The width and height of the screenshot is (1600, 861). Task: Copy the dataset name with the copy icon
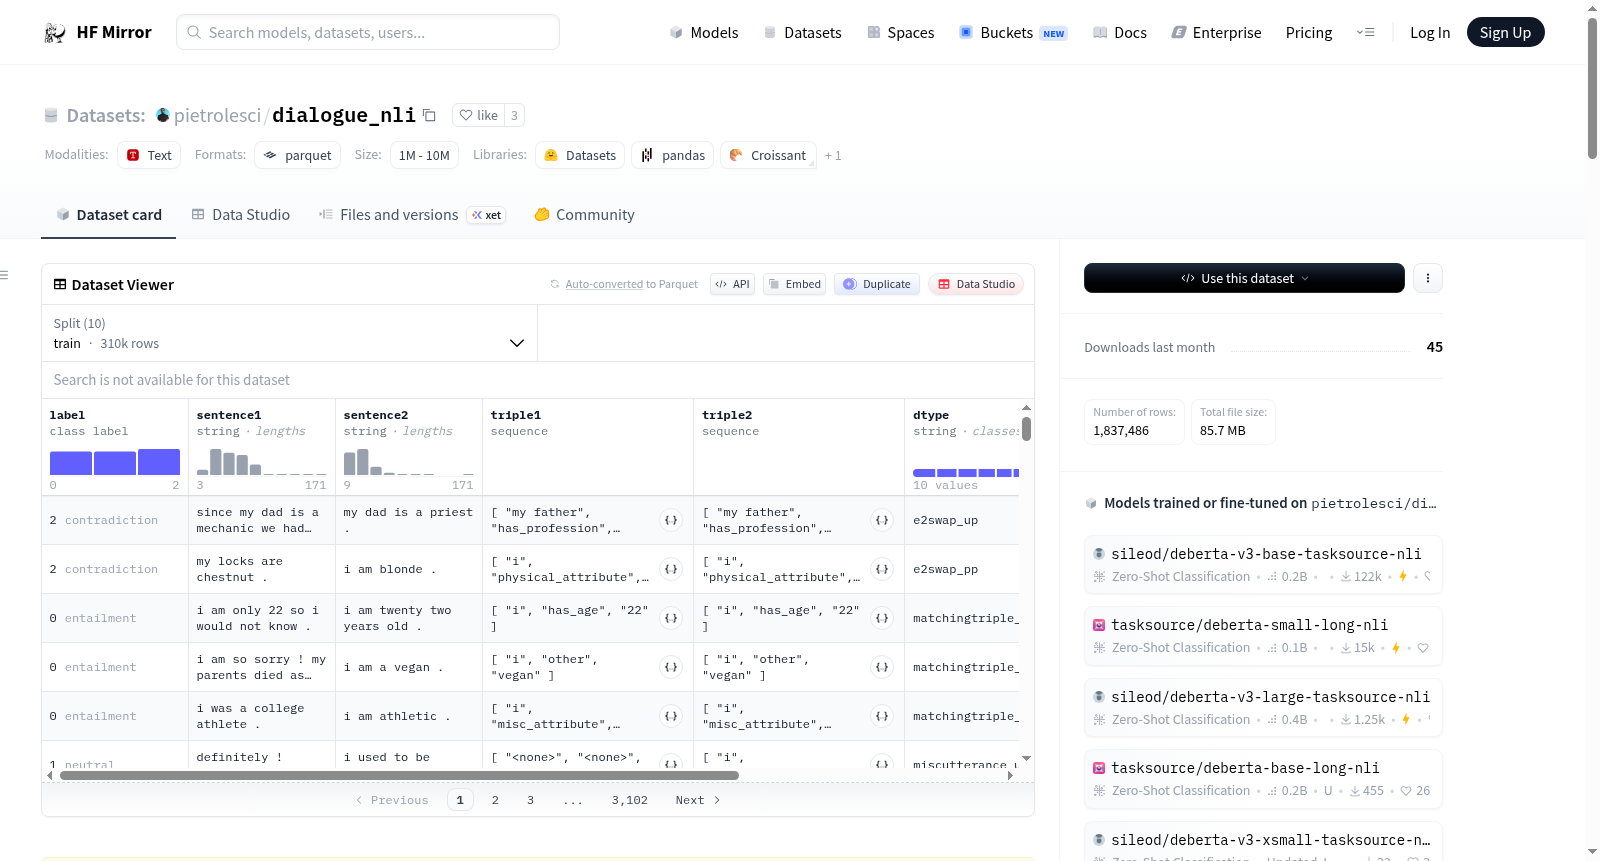click(430, 115)
